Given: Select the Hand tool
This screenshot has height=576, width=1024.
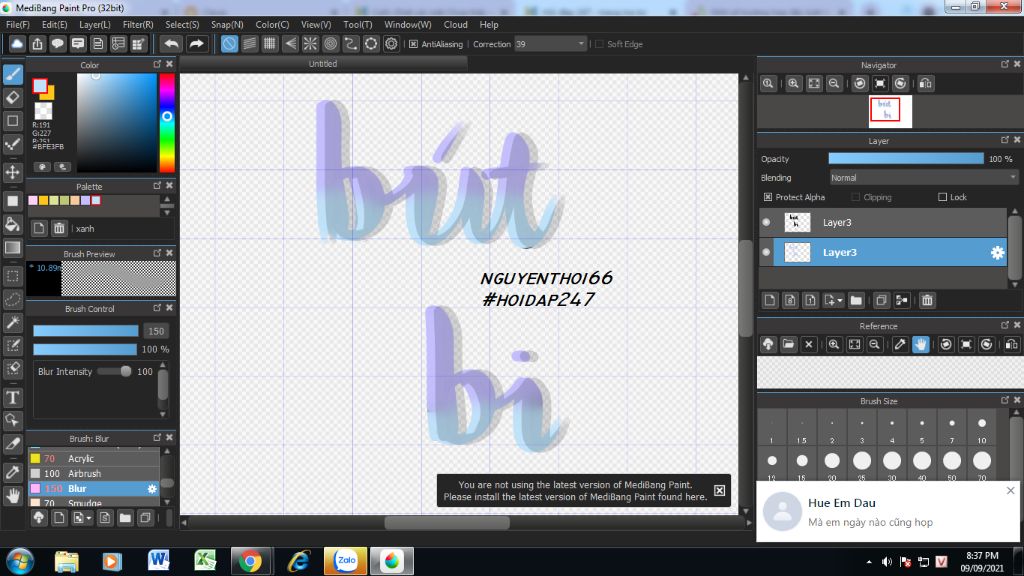Looking at the screenshot, I should [12, 496].
